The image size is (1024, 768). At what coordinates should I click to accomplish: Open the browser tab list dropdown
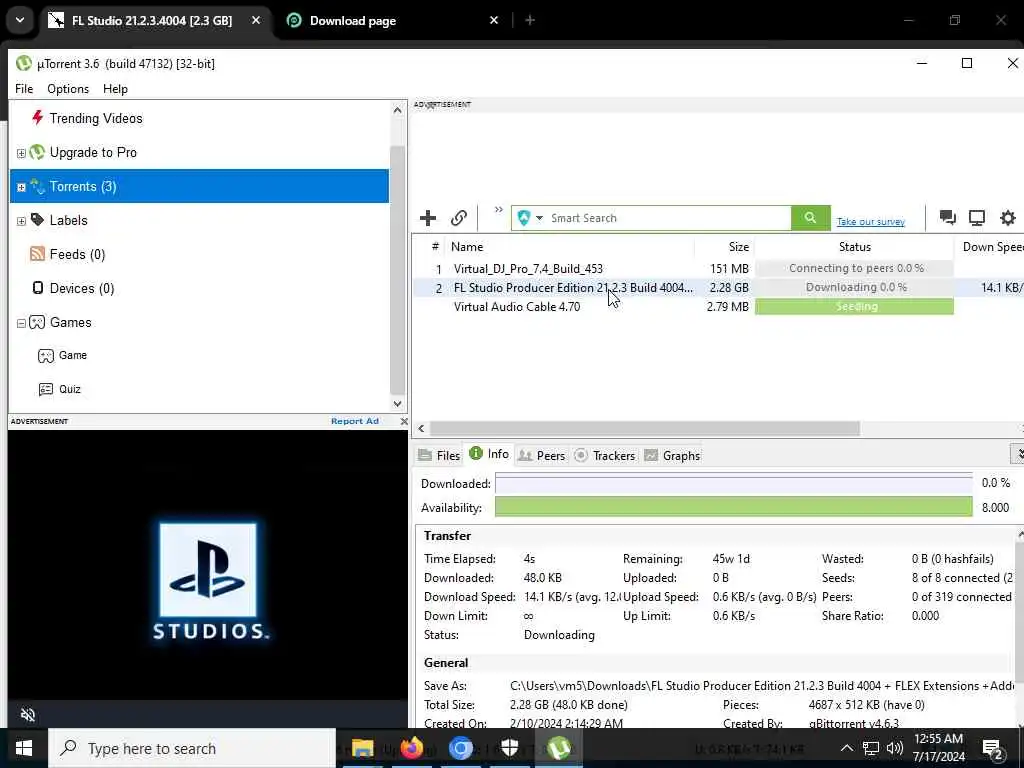point(20,20)
